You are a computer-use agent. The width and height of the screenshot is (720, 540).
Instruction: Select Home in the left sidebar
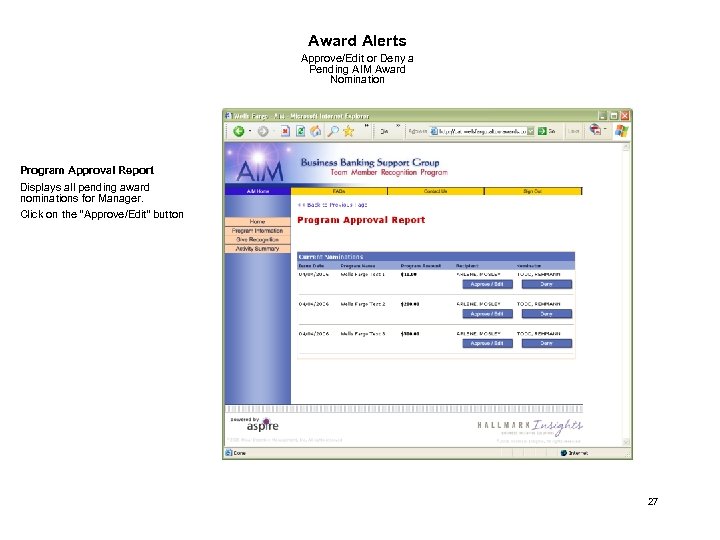click(258, 221)
